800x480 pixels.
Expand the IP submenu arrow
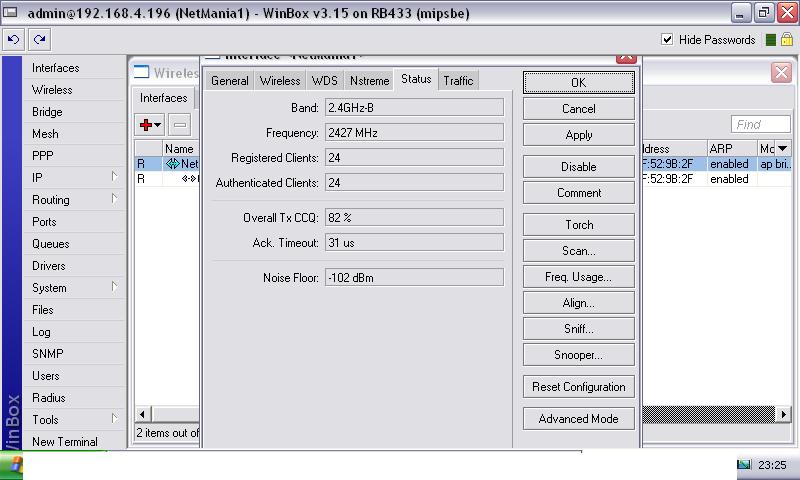click(114, 177)
